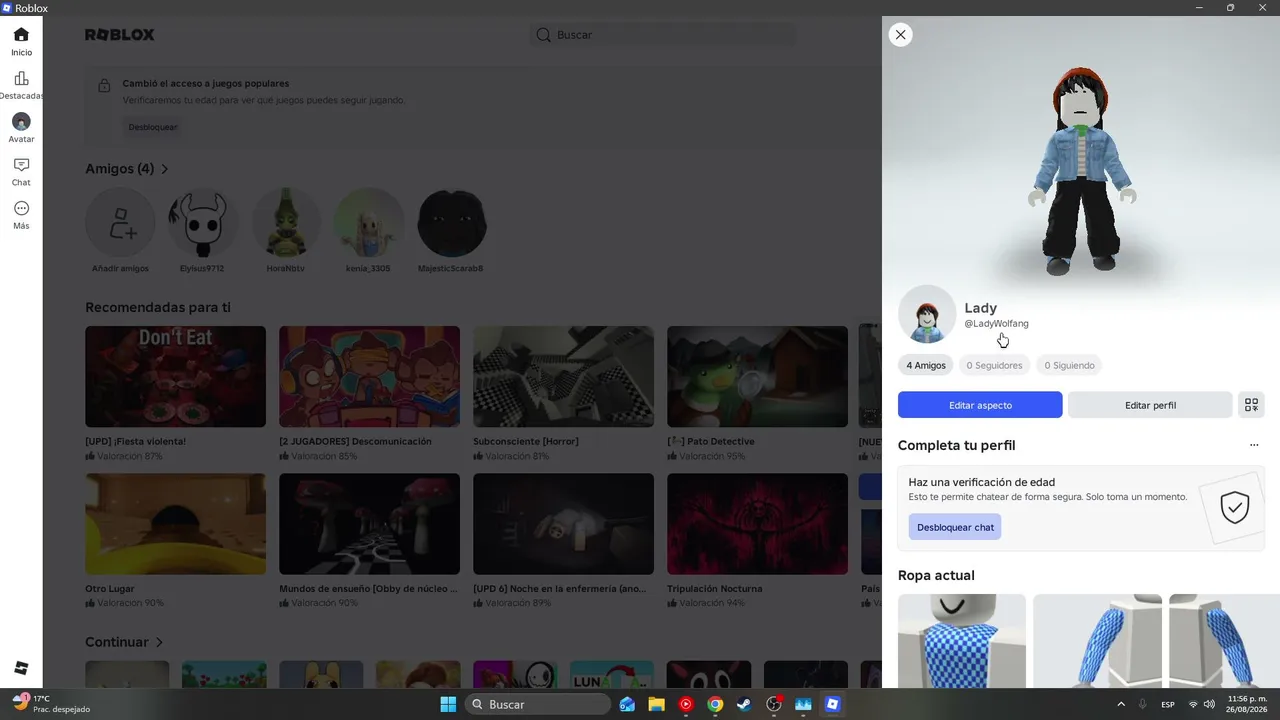
Task: Open YouTube Music from the taskbar
Action: [x=686, y=704]
